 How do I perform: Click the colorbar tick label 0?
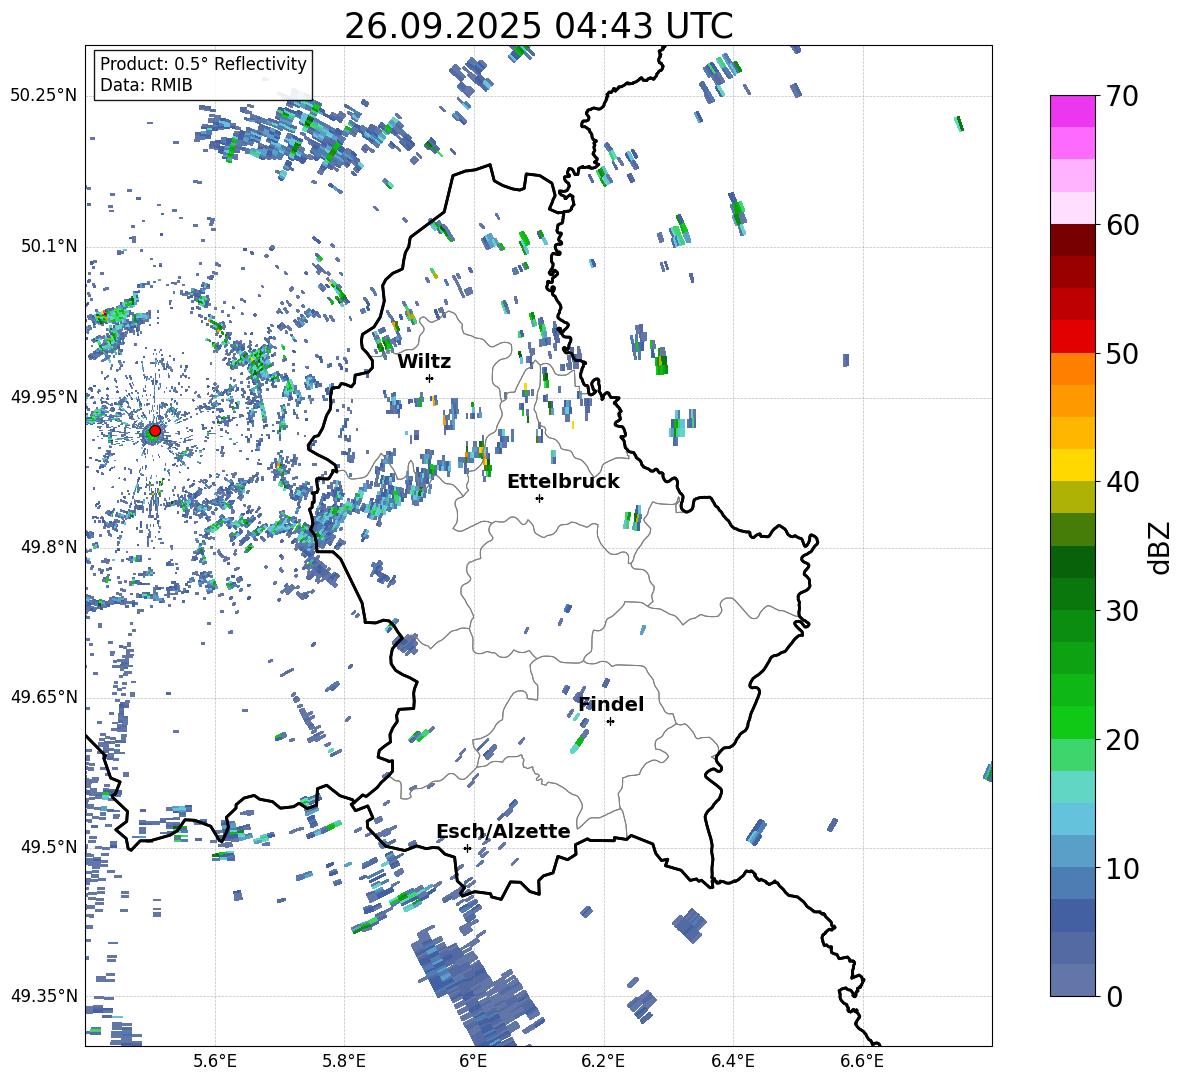pyautogui.click(x=1115, y=996)
